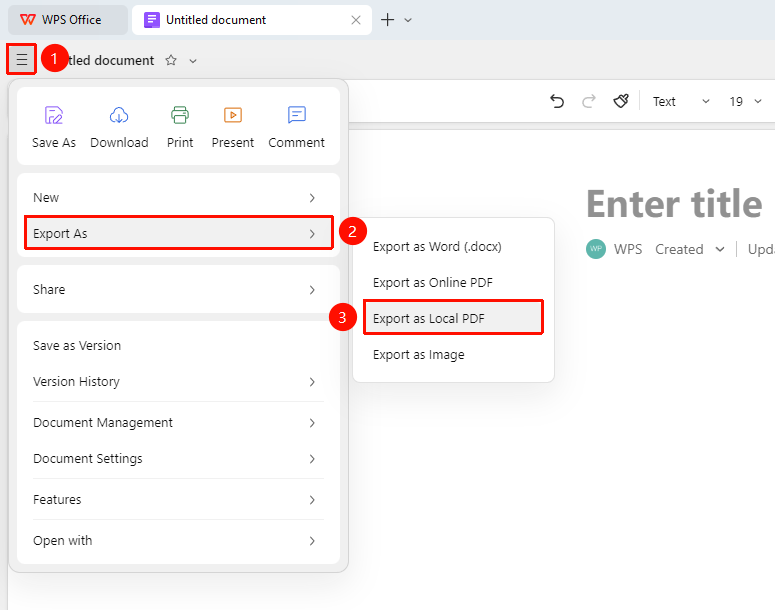Screen dimensions: 775x610
Task: Open the font size 19 dropdown
Action: coord(745,101)
